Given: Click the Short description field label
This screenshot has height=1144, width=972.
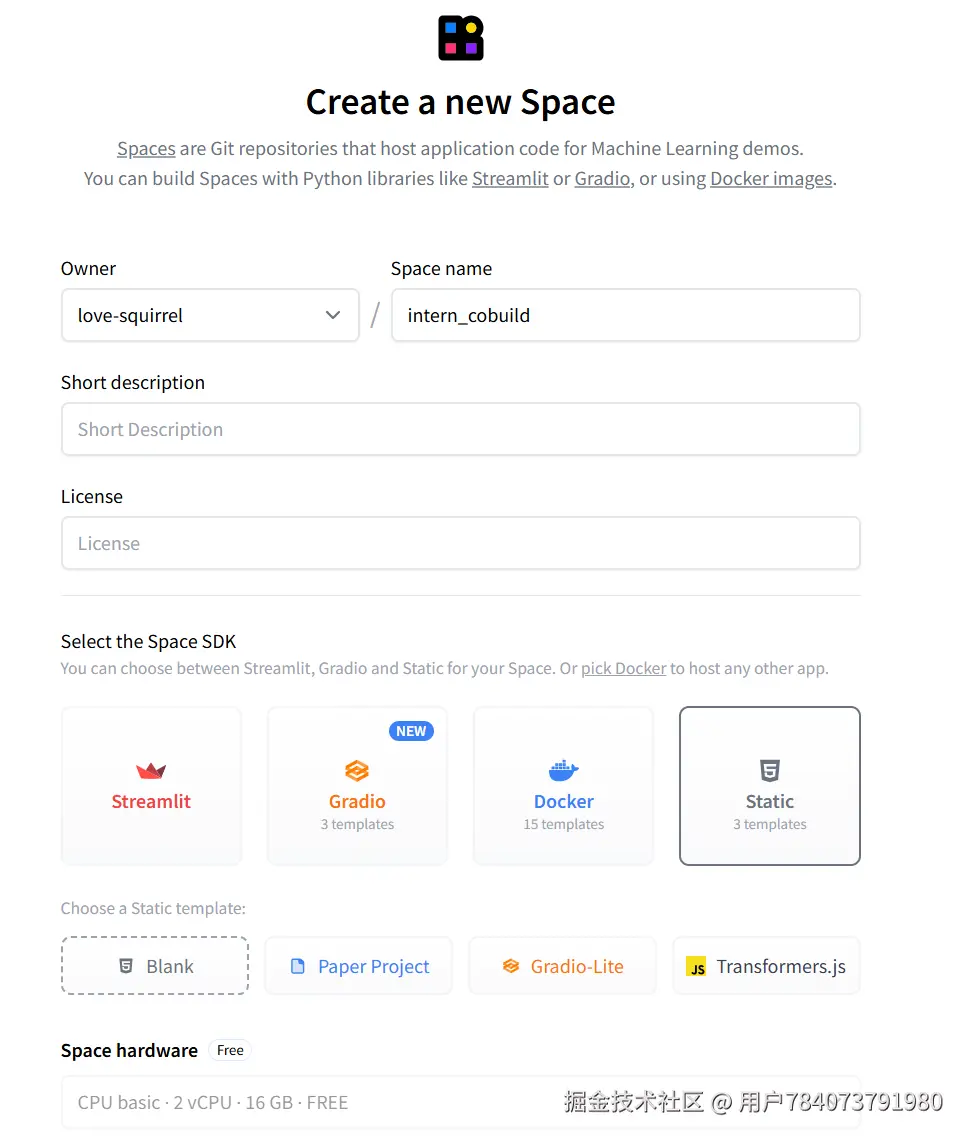Looking at the screenshot, I should (x=133, y=382).
